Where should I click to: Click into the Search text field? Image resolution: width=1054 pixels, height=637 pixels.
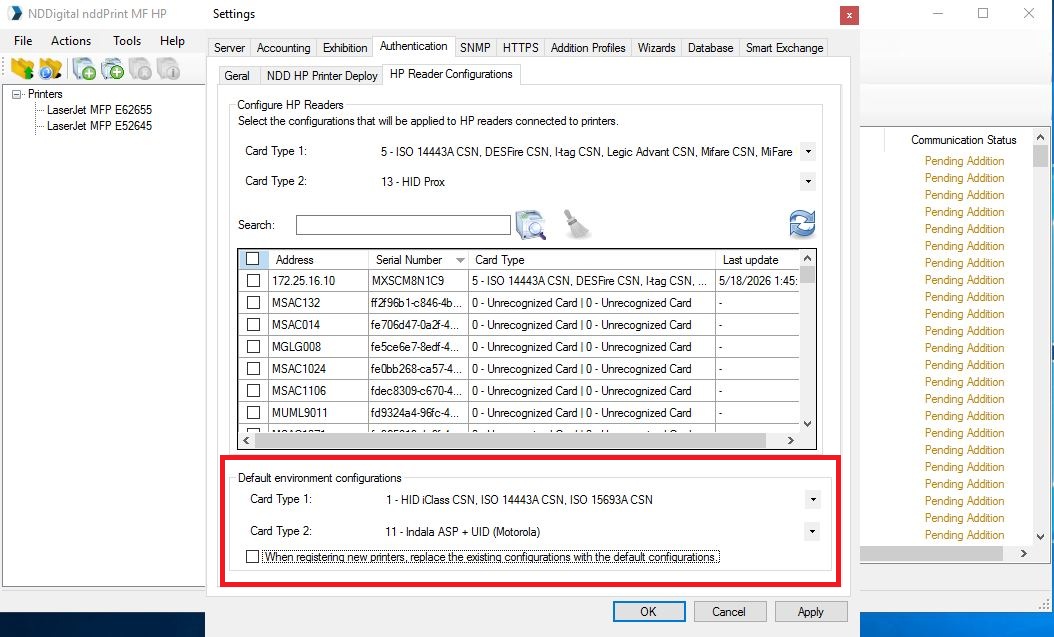tap(403, 224)
